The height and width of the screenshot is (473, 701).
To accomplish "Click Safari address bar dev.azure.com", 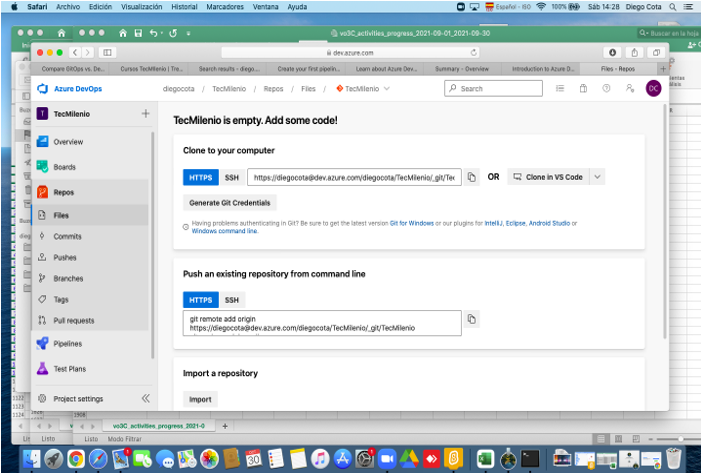I will (350, 53).
